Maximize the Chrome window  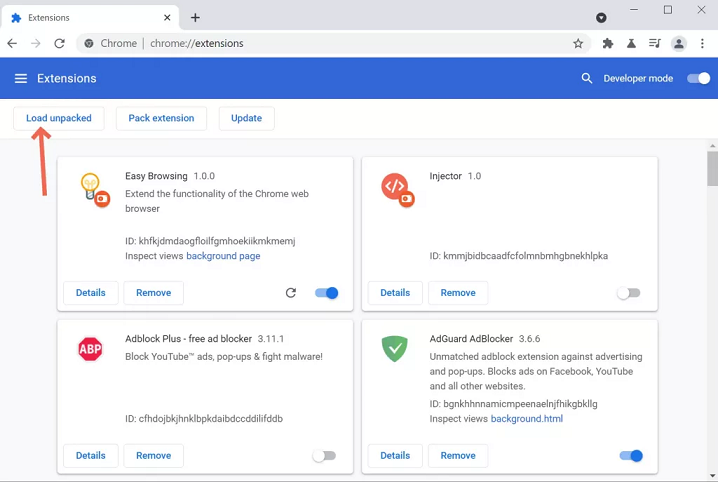coord(668,10)
